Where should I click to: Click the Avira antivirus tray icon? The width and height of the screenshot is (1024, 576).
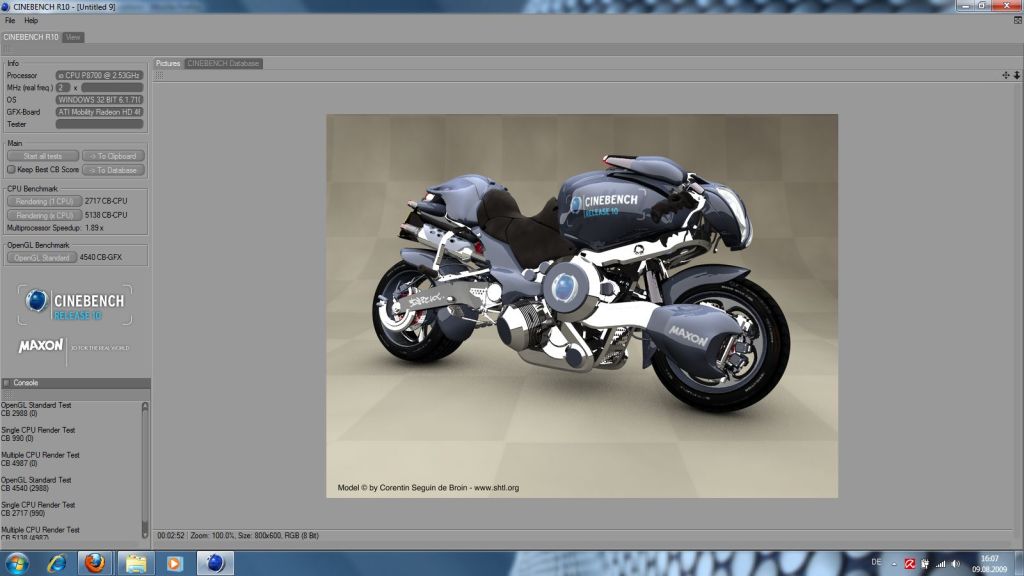click(910, 564)
